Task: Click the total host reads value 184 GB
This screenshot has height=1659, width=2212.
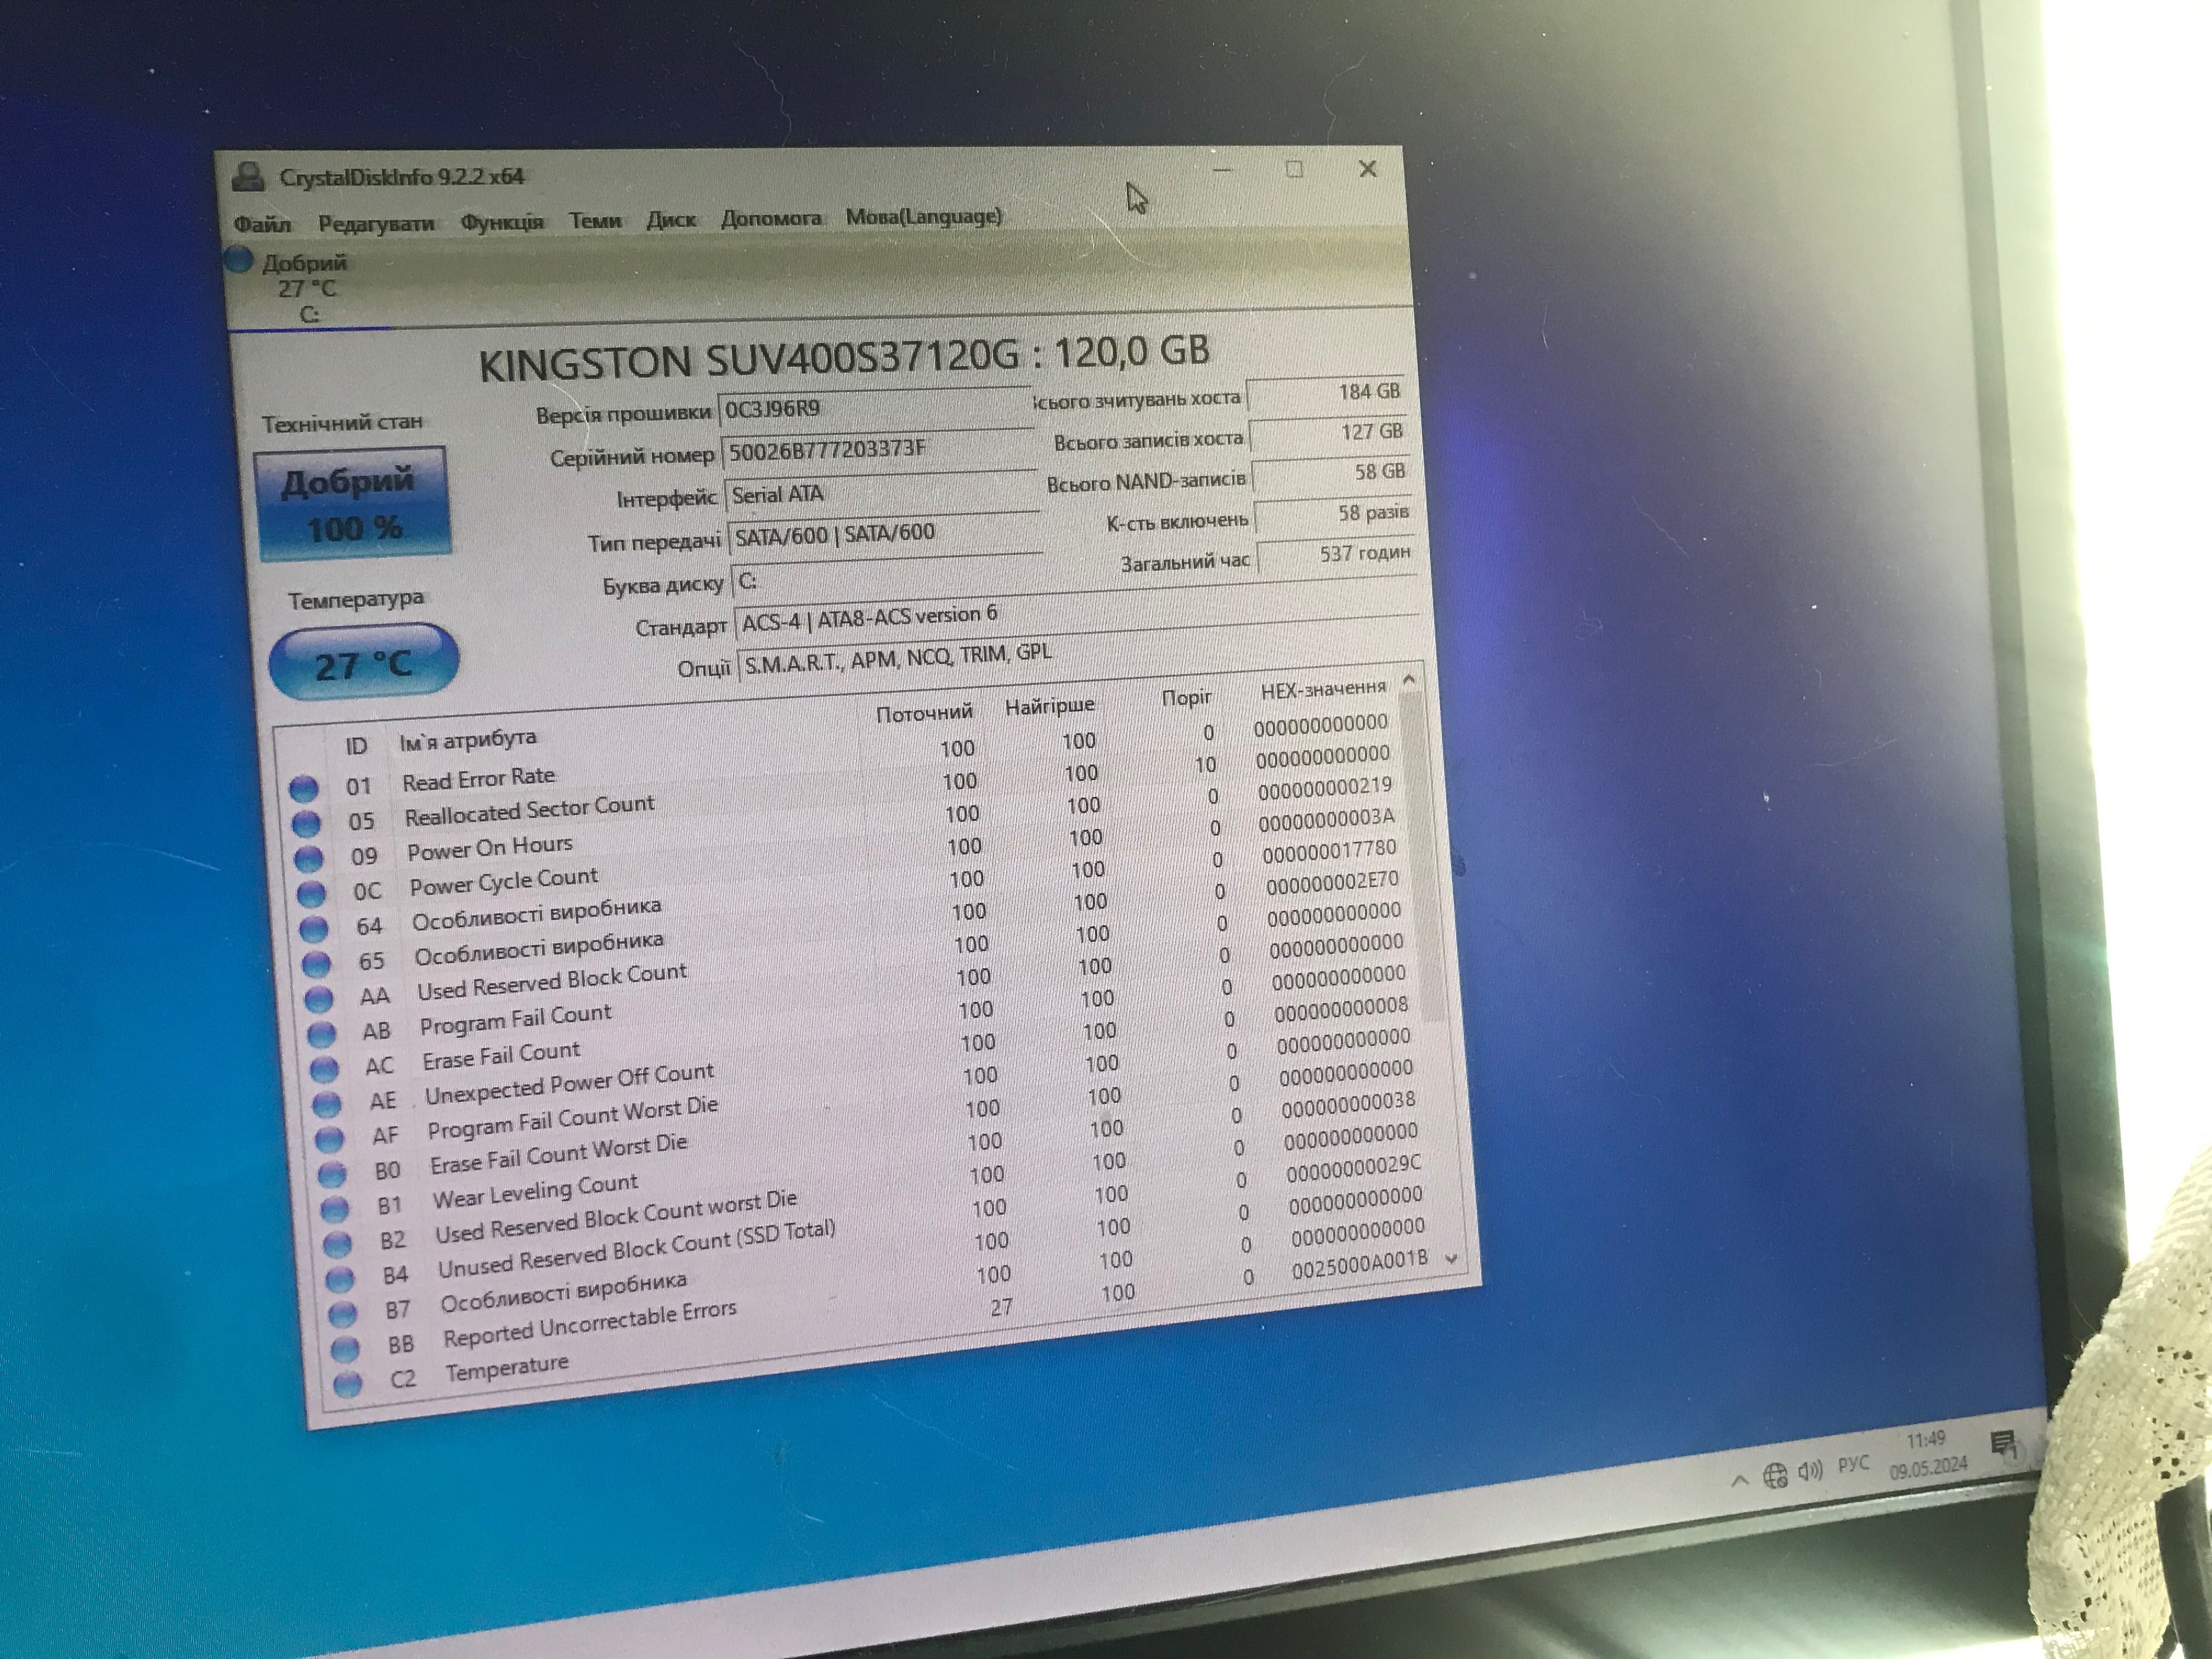Action: point(1326,393)
